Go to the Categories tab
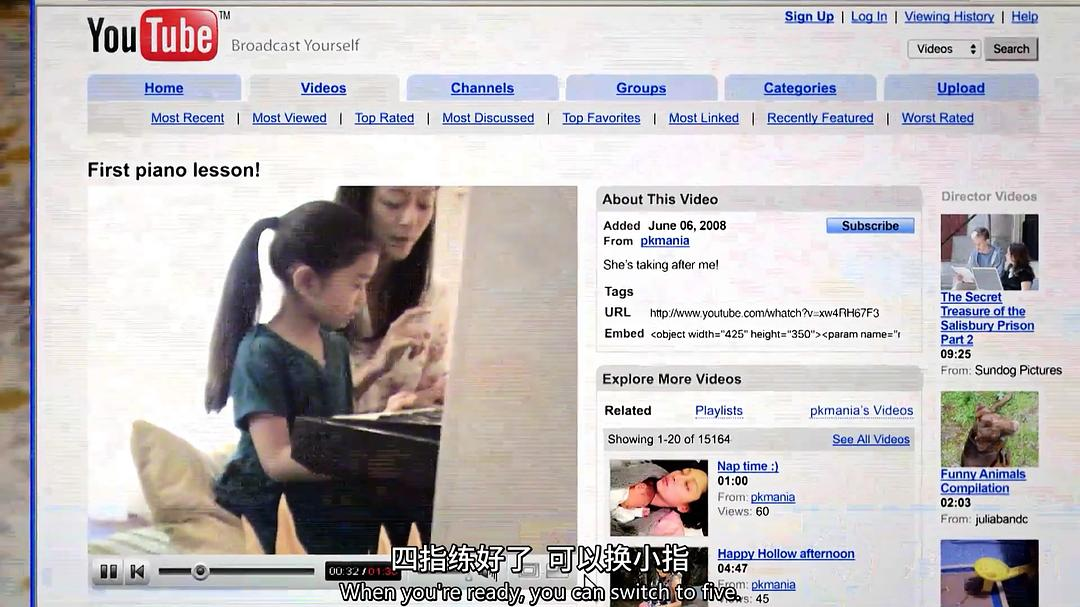Screen dimensions: 1080x607 point(799,88)
